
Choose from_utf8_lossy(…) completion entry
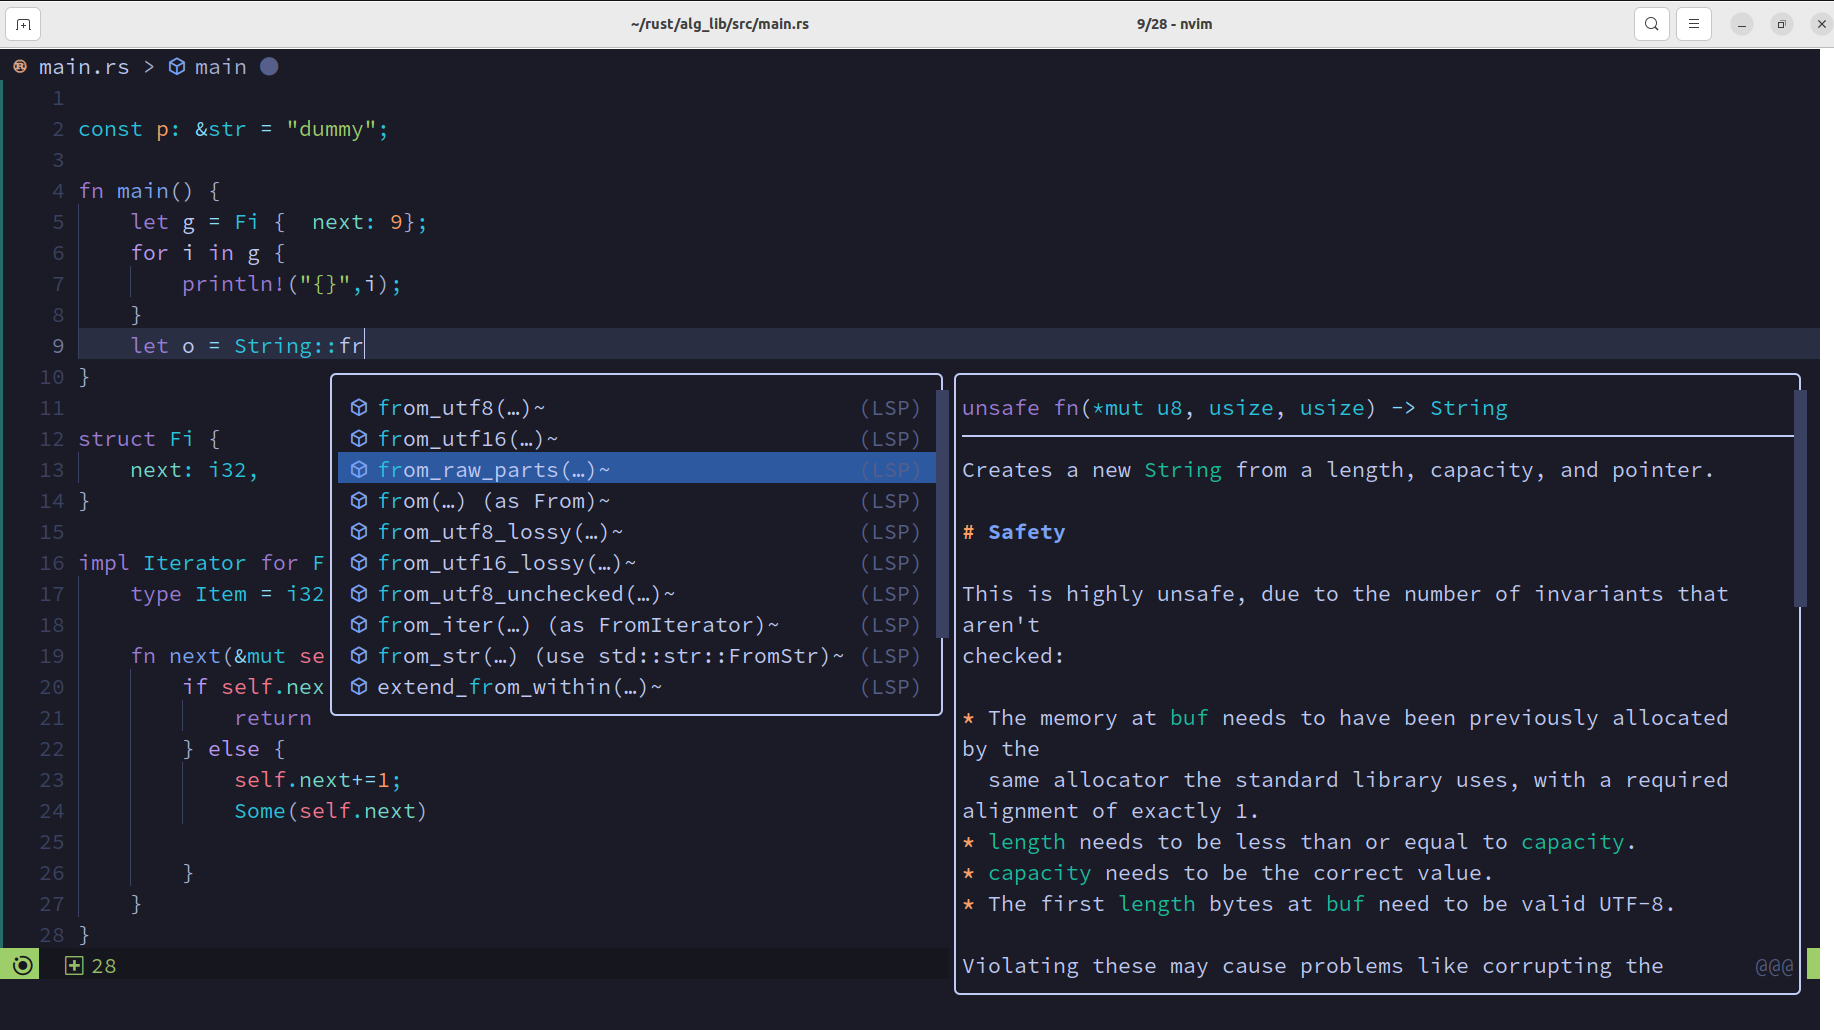pyautogui.click(x=637, y=531)
